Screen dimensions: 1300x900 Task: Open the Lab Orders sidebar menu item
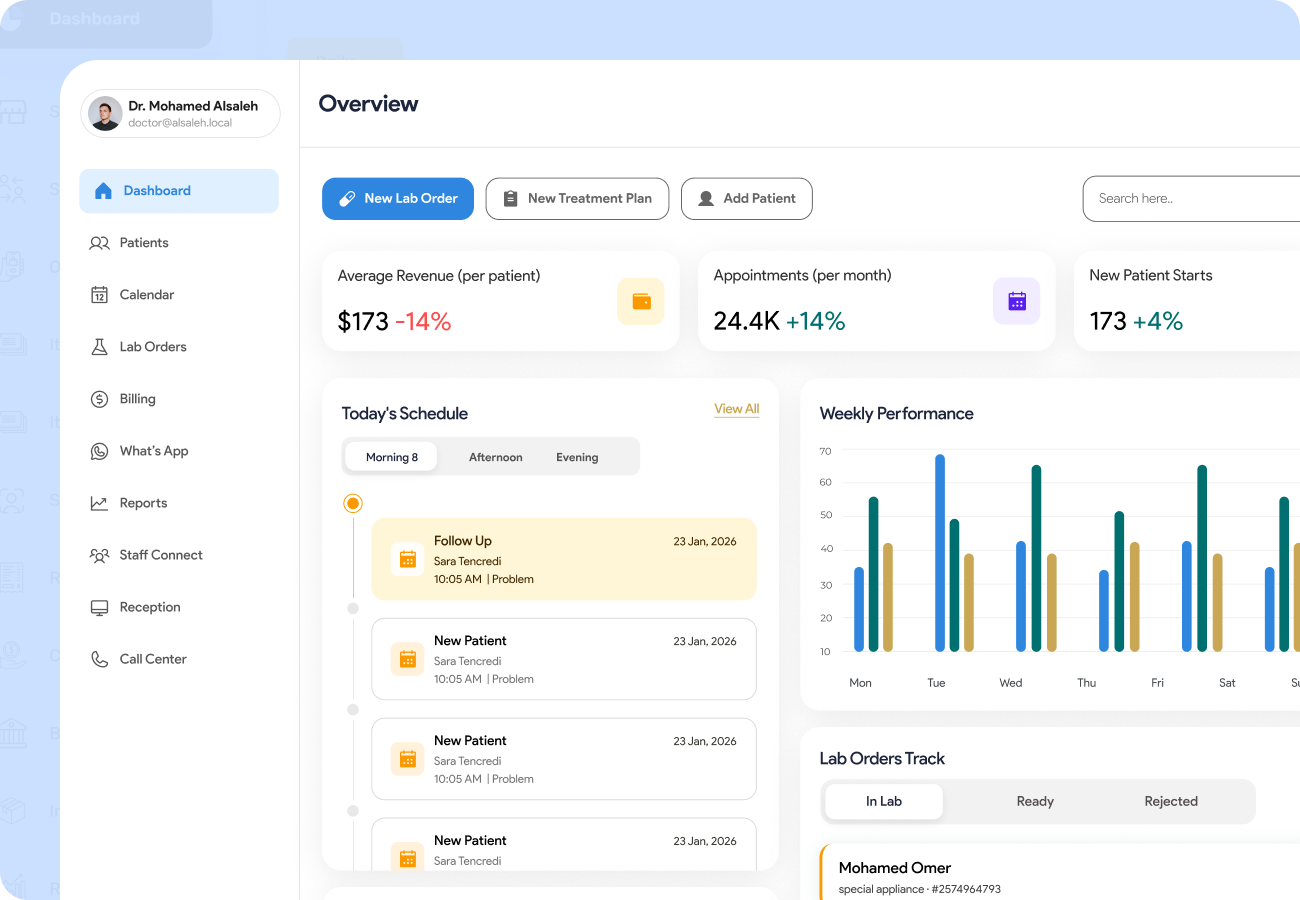click(179, 347)
